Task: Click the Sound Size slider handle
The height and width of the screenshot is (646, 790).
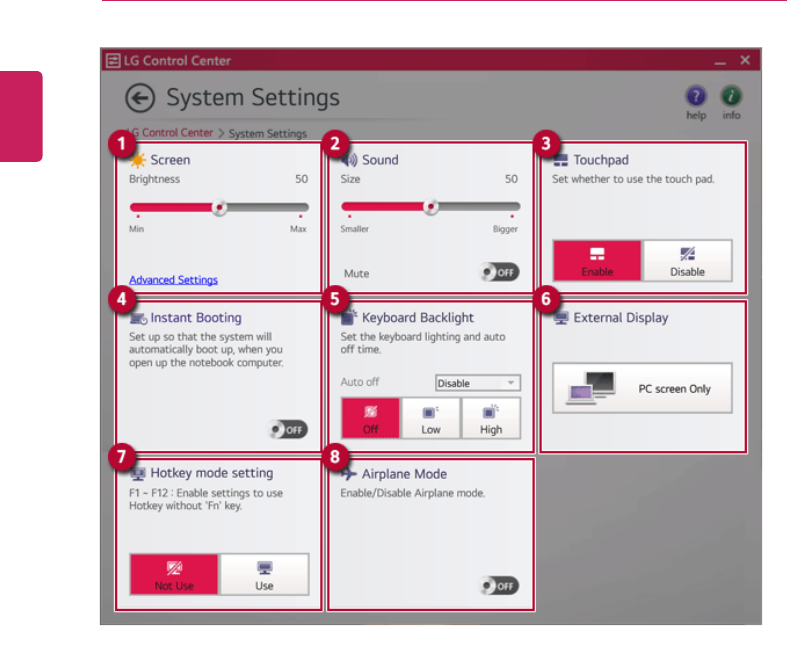Action: tap(431, 207)
